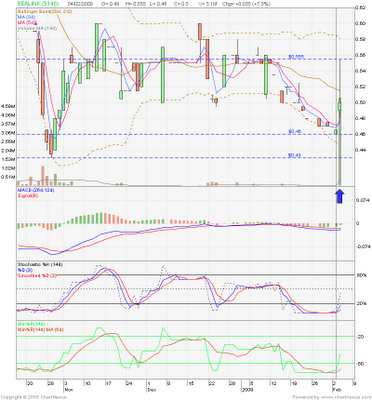Click the SEALINK (5145) chart title
This screenshot has height=400, width=372.
pyautogui.click(x=38, y=4)
